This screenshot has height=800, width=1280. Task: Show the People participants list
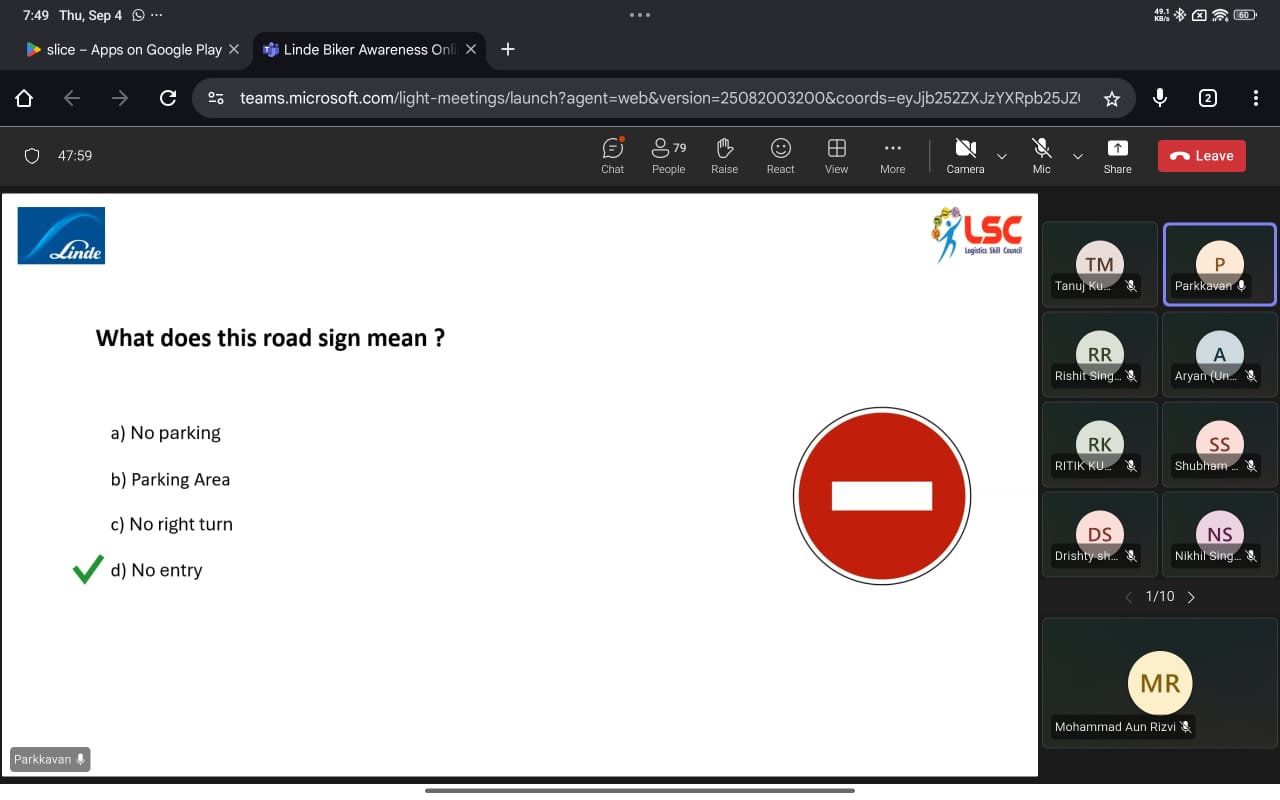[668, 156]
